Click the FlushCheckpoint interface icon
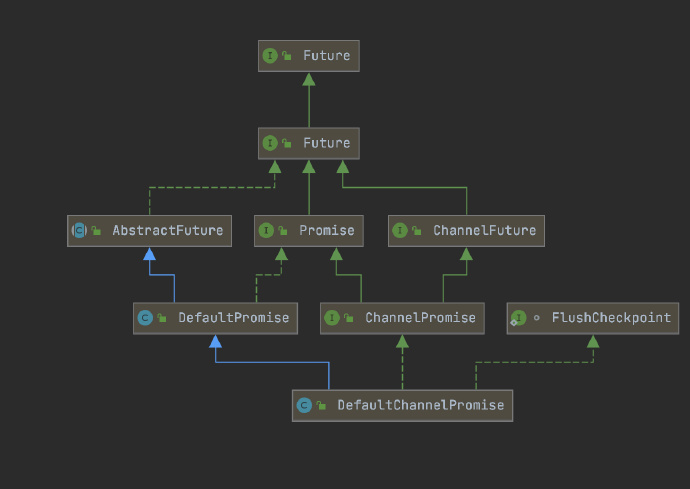Screen dimensions: 690x489 pyautogui.click(x=518, y=318)
